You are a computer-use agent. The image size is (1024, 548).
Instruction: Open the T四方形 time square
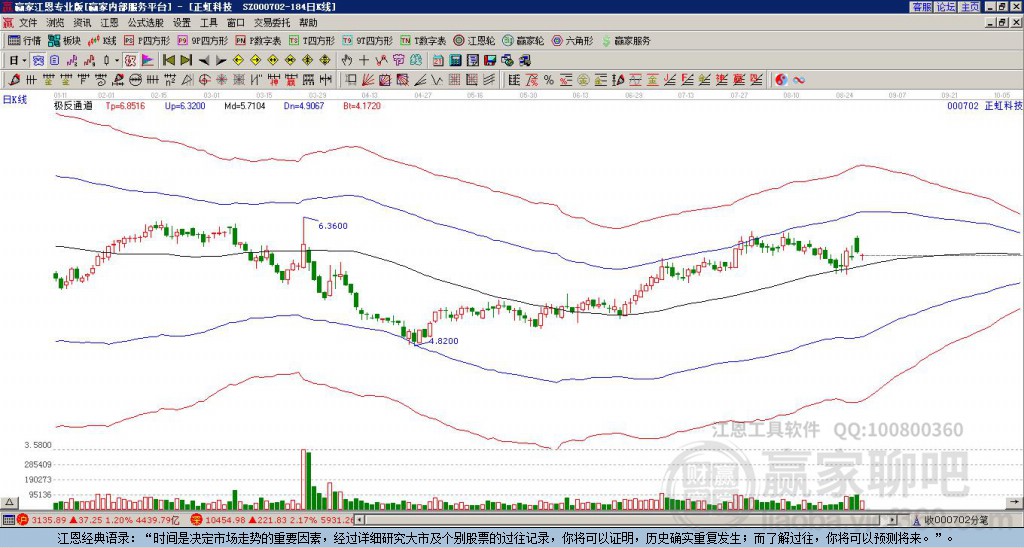click(x=312, y=40)
